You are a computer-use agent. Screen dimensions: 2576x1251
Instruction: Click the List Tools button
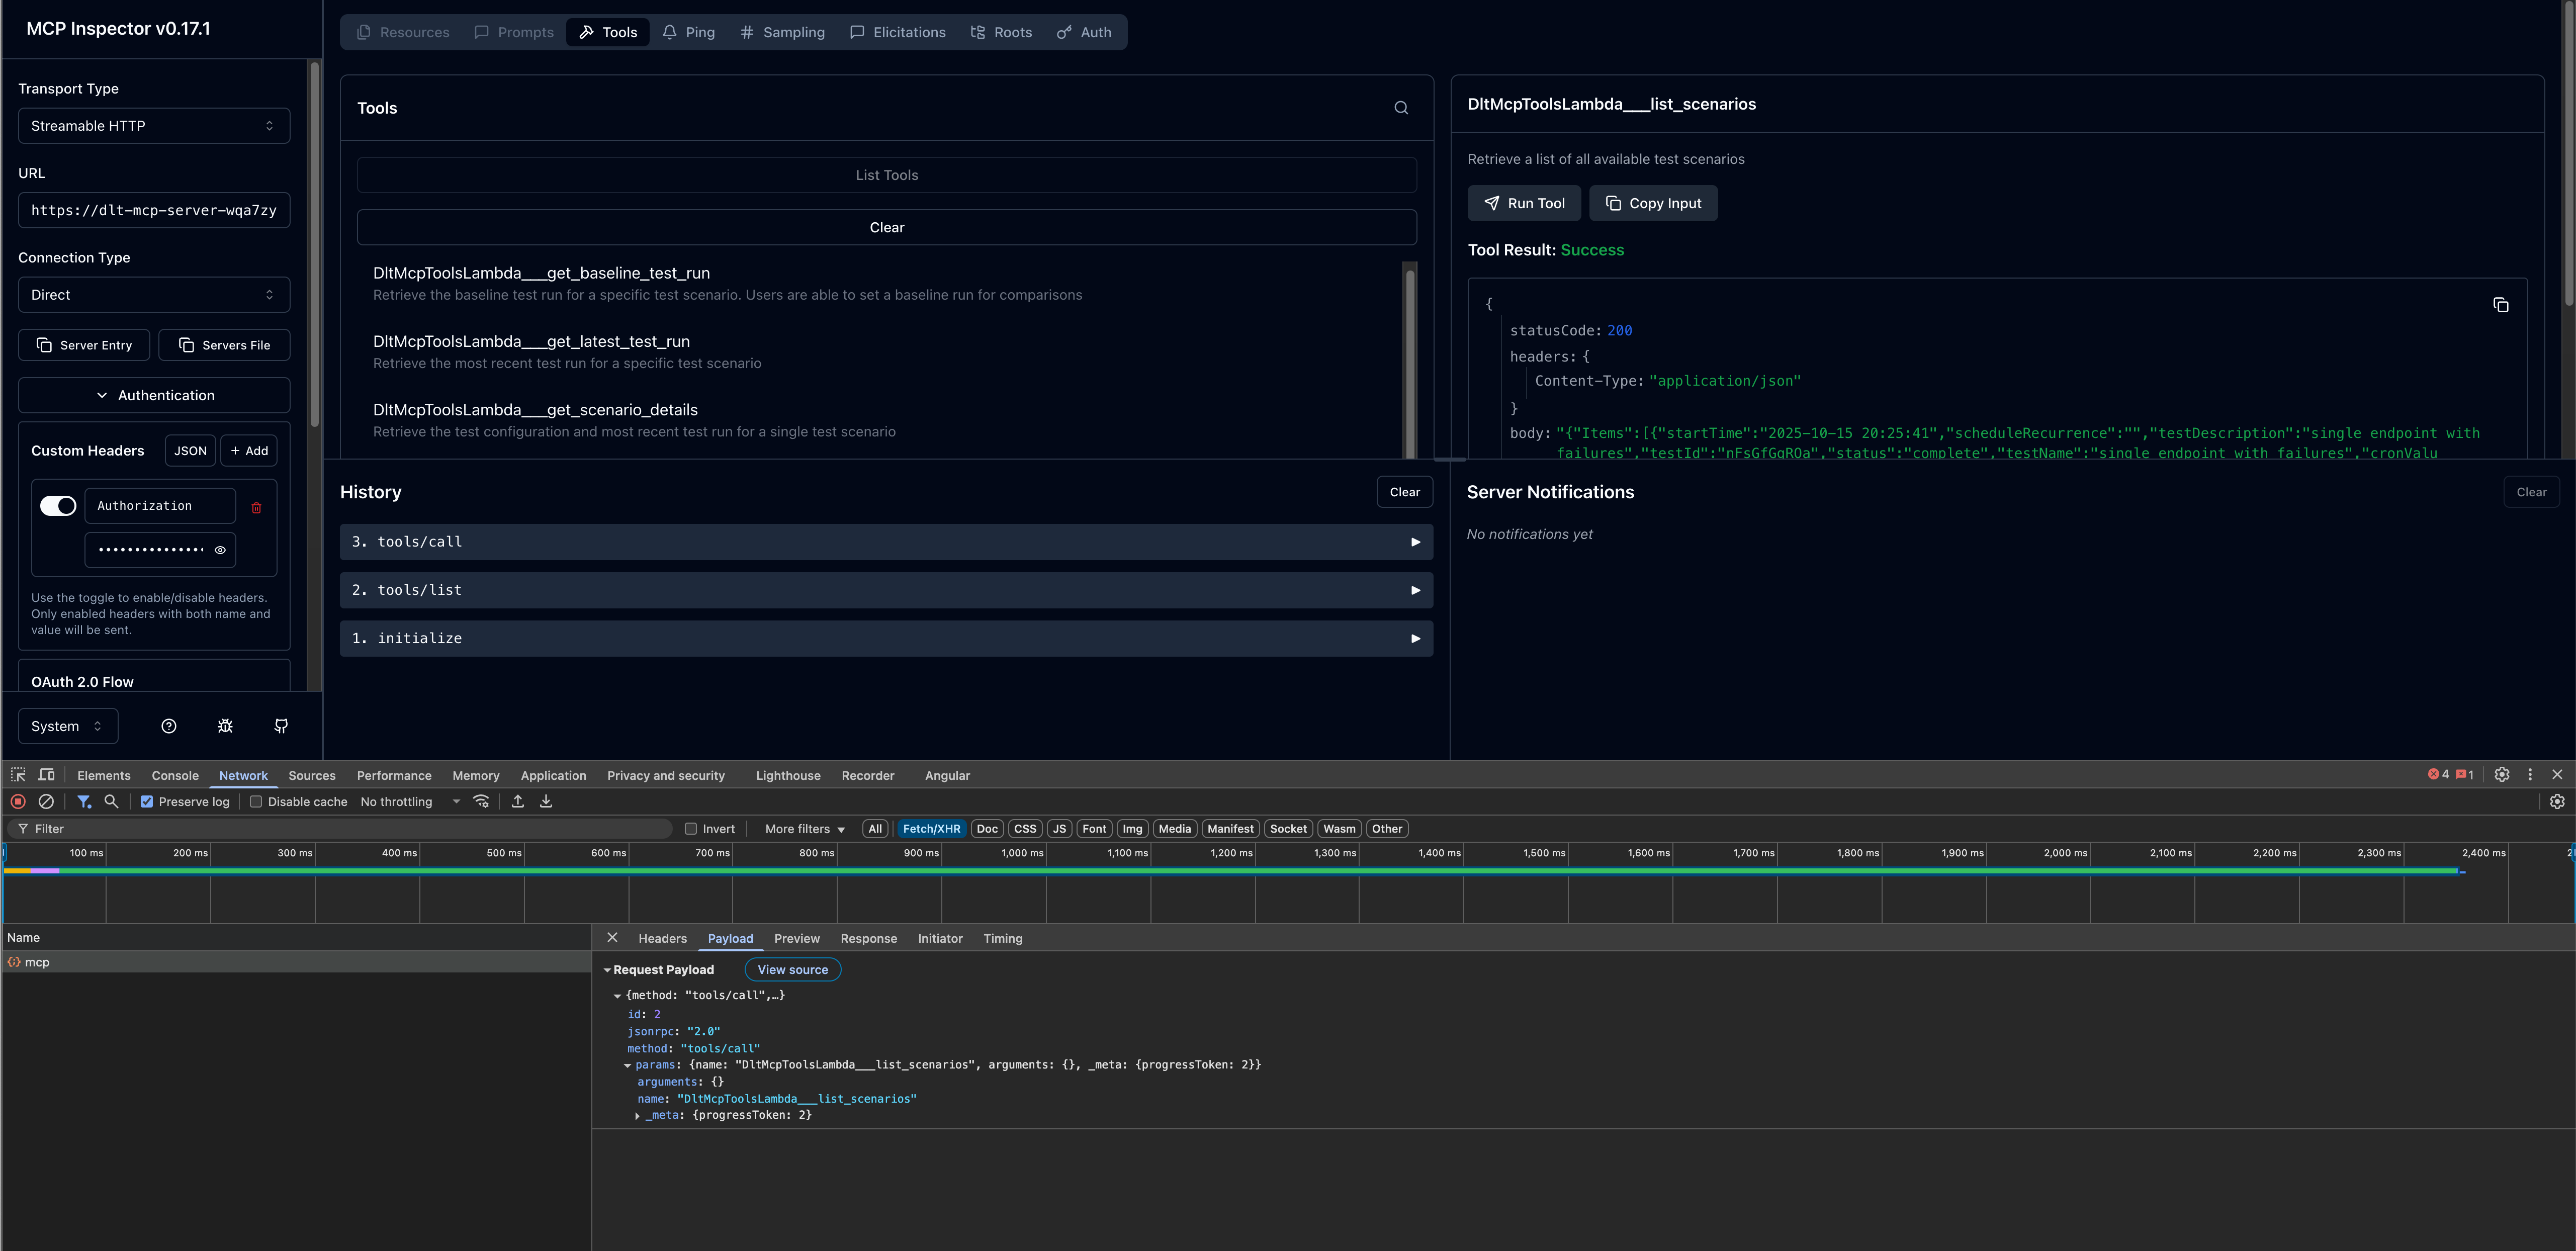(886, 174)
